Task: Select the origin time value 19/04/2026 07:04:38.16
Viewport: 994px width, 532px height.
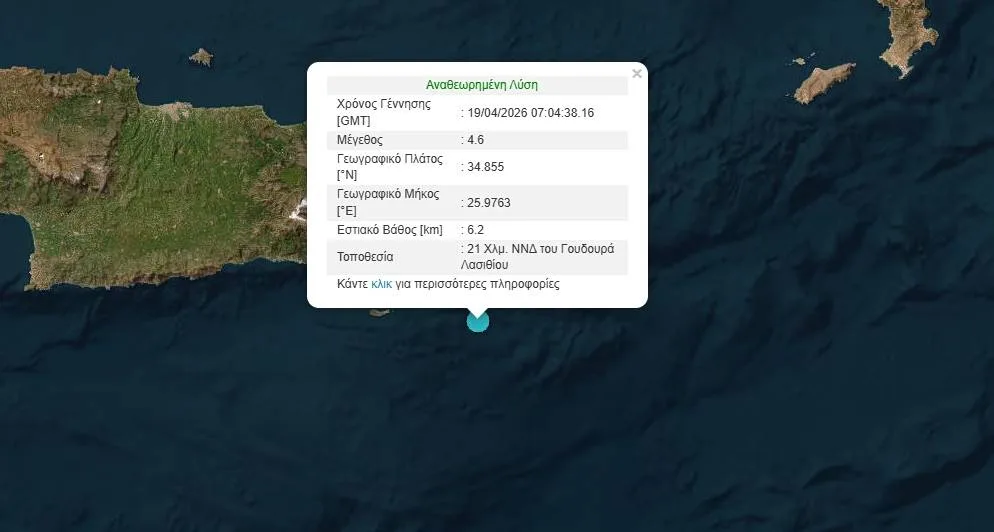Action: pos(530,113)
